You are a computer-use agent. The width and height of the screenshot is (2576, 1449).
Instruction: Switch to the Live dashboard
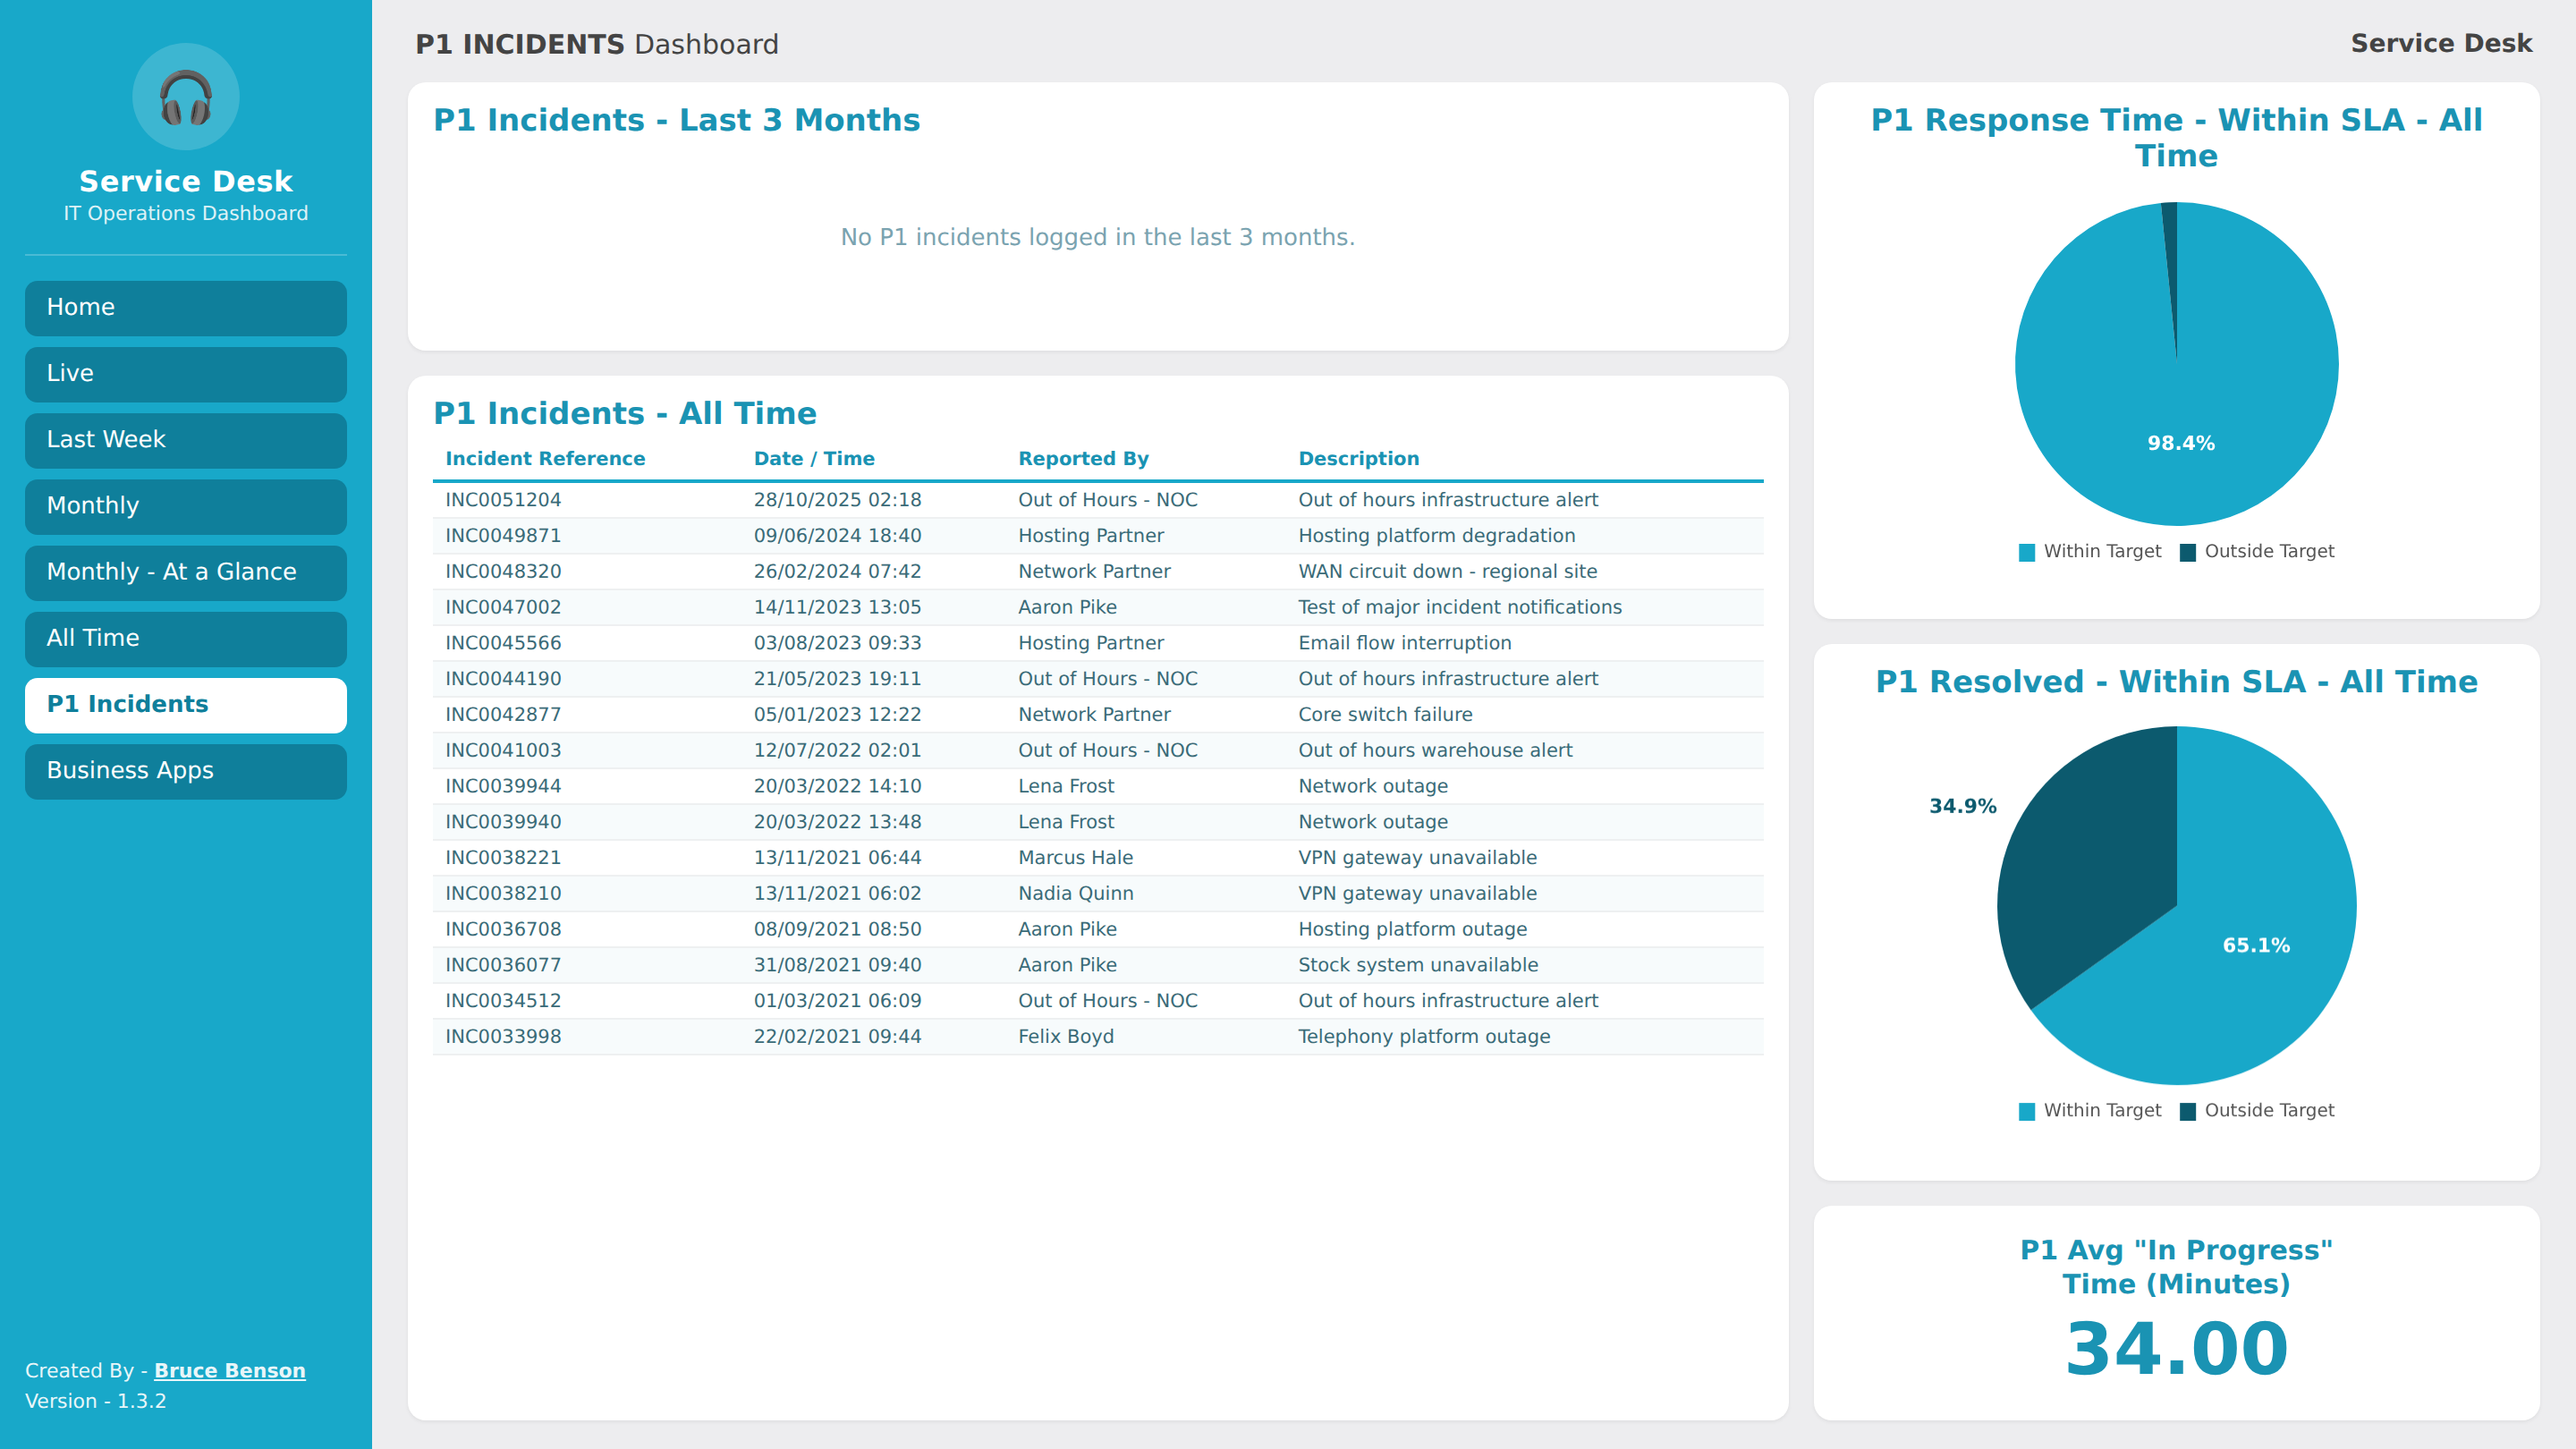point(186,374)
